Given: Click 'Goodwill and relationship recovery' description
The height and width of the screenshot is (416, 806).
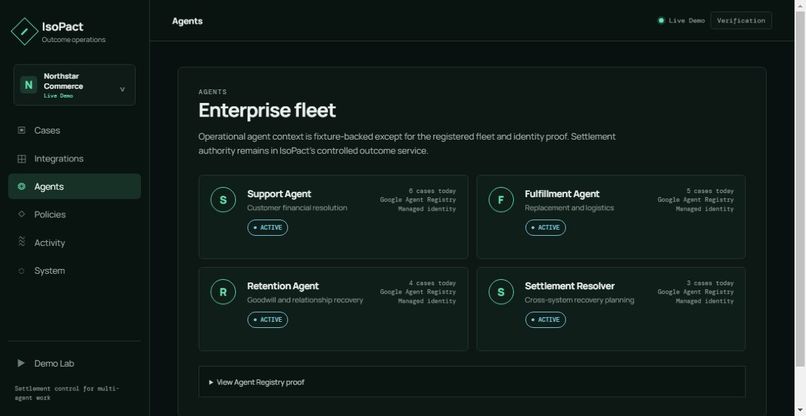Looking at the screenshot, I should pyautogui.click(x=305, y=300).
